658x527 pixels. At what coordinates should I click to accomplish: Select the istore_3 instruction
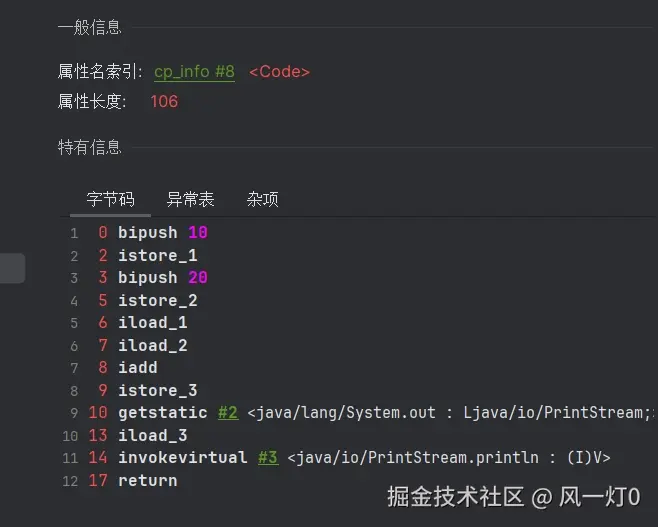click(157, 391)
